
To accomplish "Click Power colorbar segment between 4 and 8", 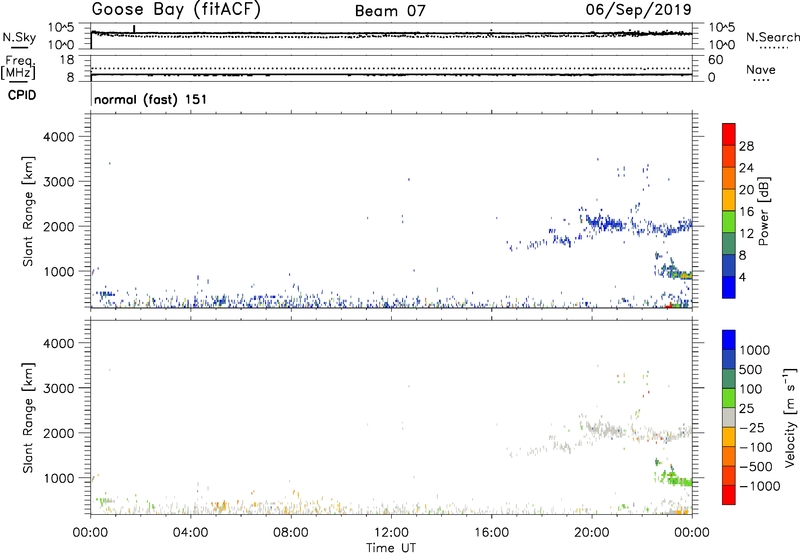I will (729, 265).
